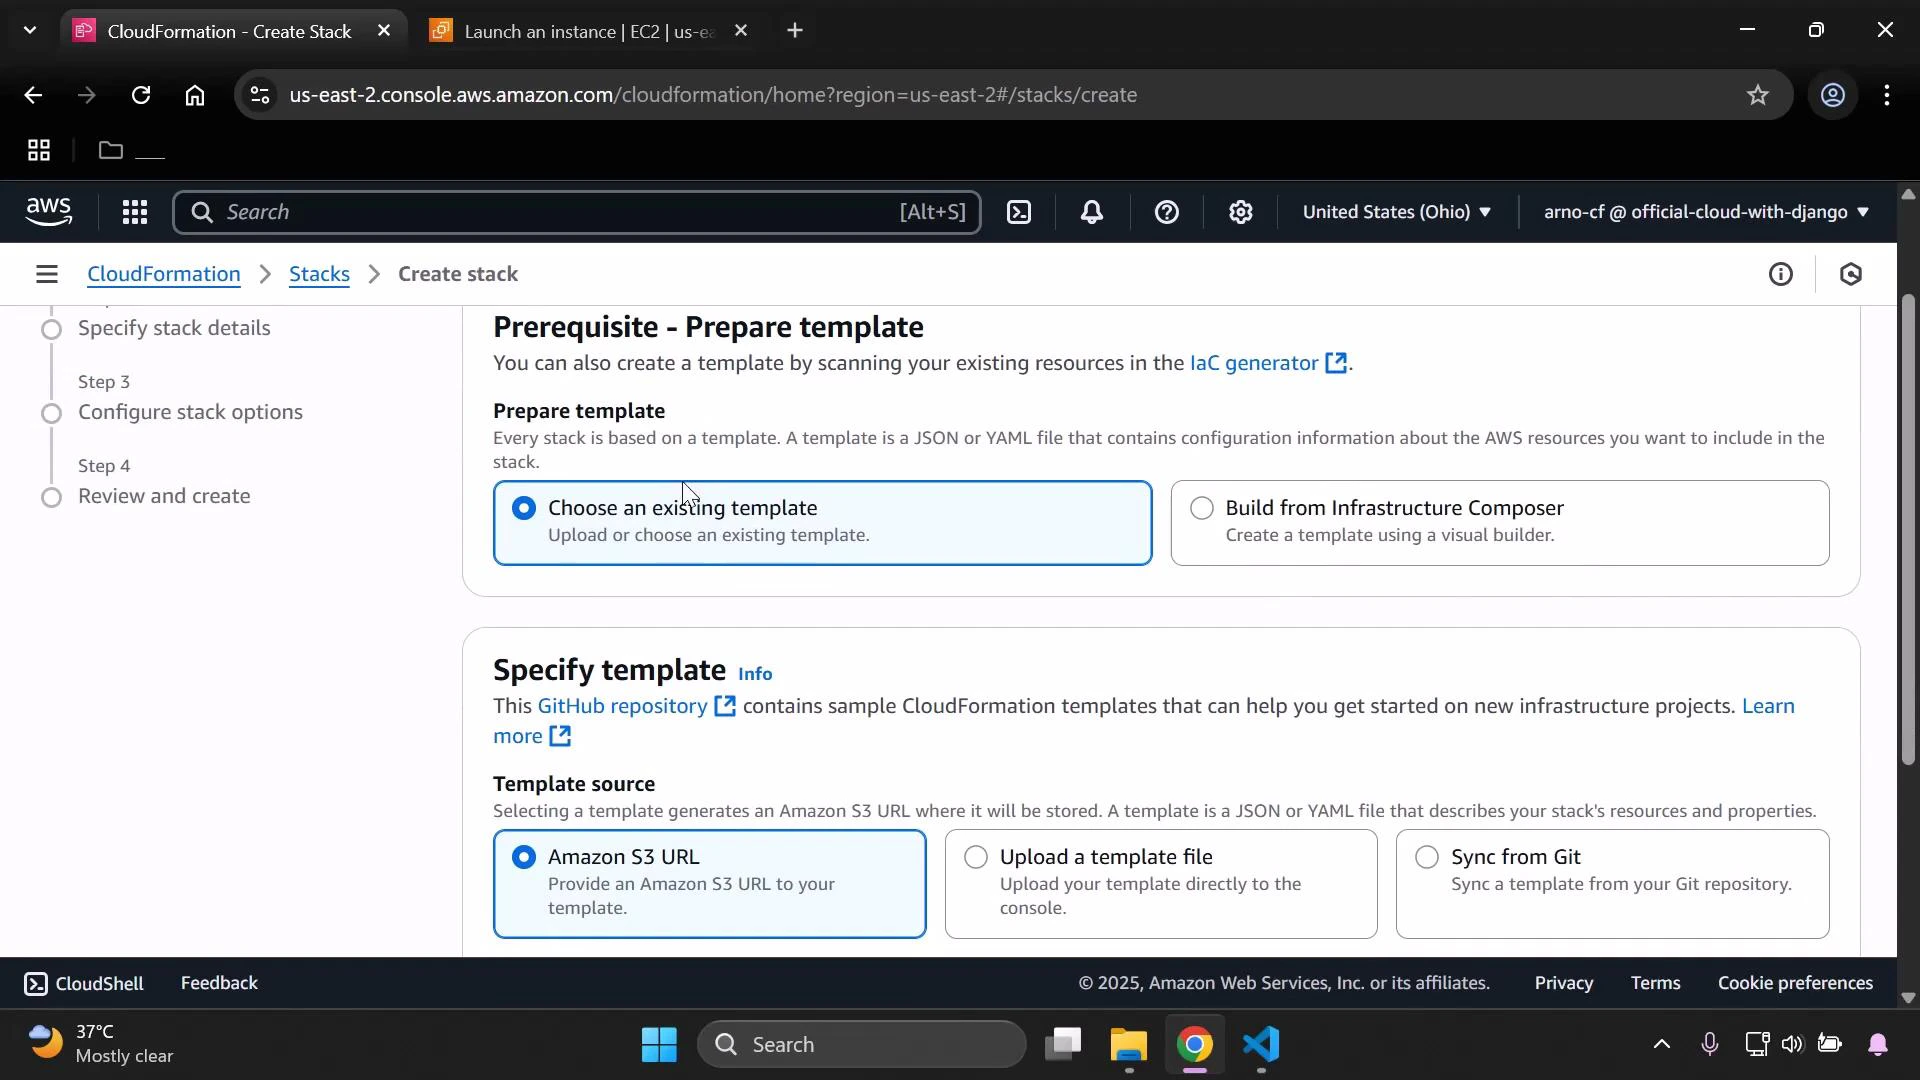Open the United States (Ohio) region dropdown
Image resolution: width=1920 pixels, height=1080 pixels.
click(x=1397, y=212)
